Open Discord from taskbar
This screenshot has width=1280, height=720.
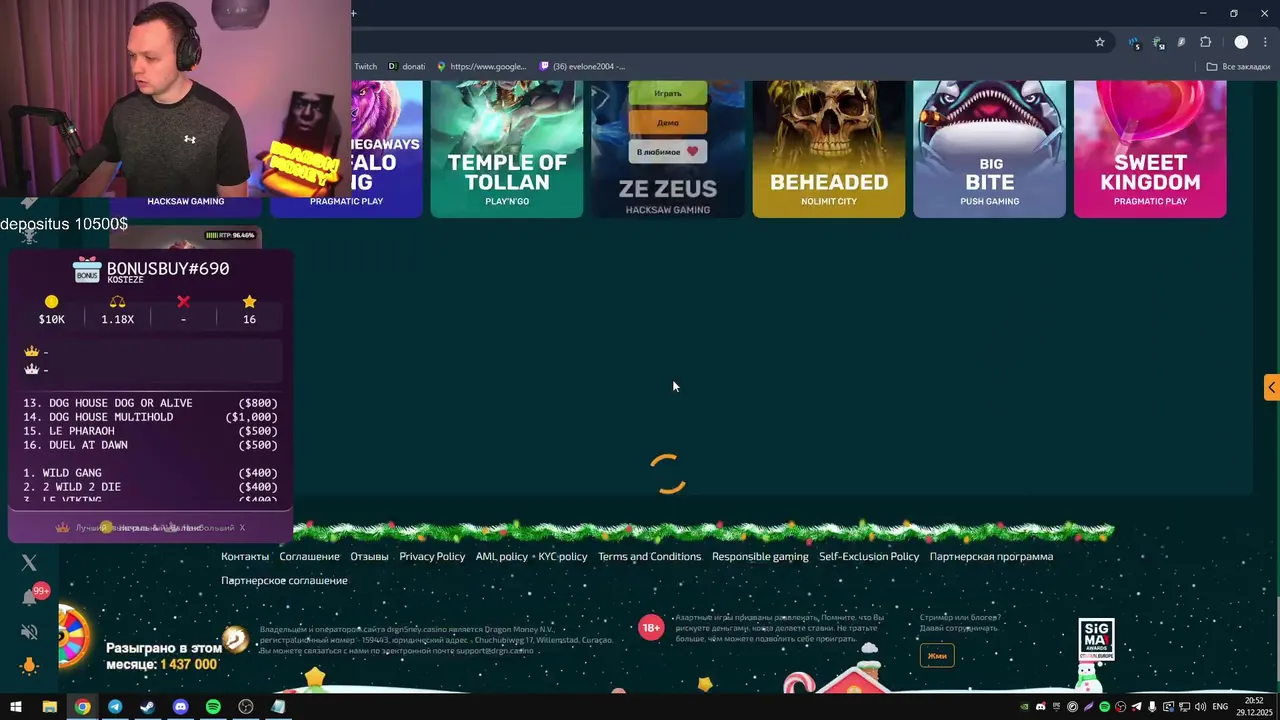point(180,707)
